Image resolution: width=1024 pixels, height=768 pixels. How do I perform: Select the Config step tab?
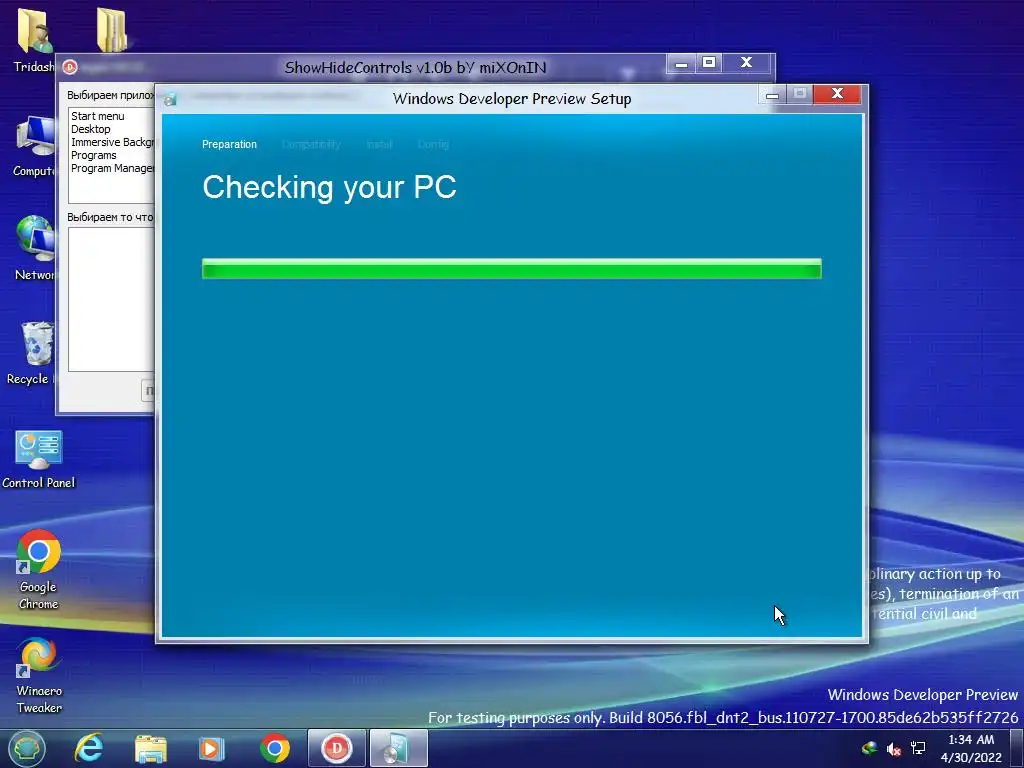coord(433,144)
